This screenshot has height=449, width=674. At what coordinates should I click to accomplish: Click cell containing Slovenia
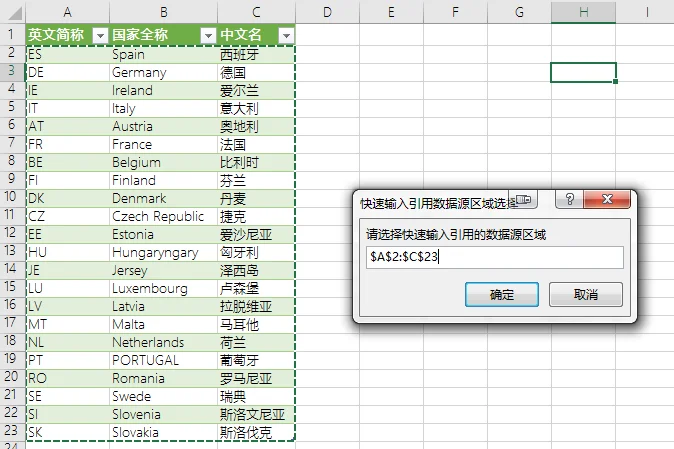tap(163, 415)
